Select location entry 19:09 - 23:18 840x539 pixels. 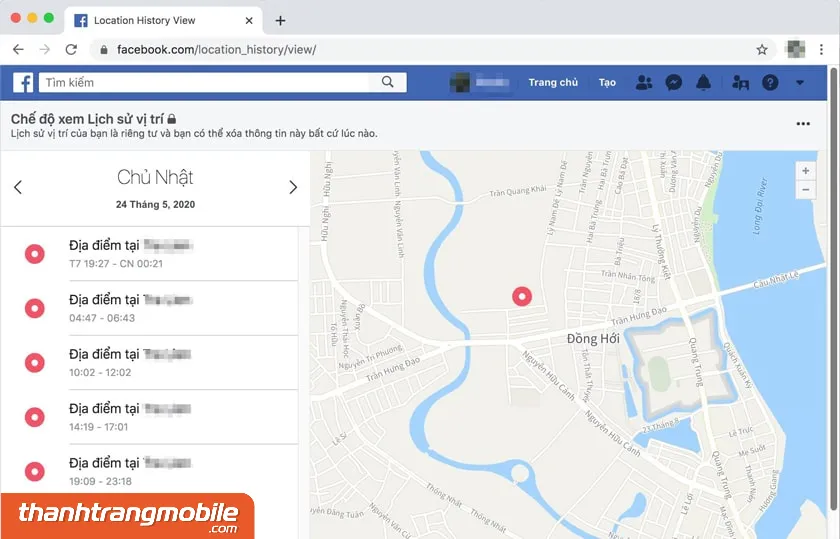pyautogui.click(x=149, y=469)
